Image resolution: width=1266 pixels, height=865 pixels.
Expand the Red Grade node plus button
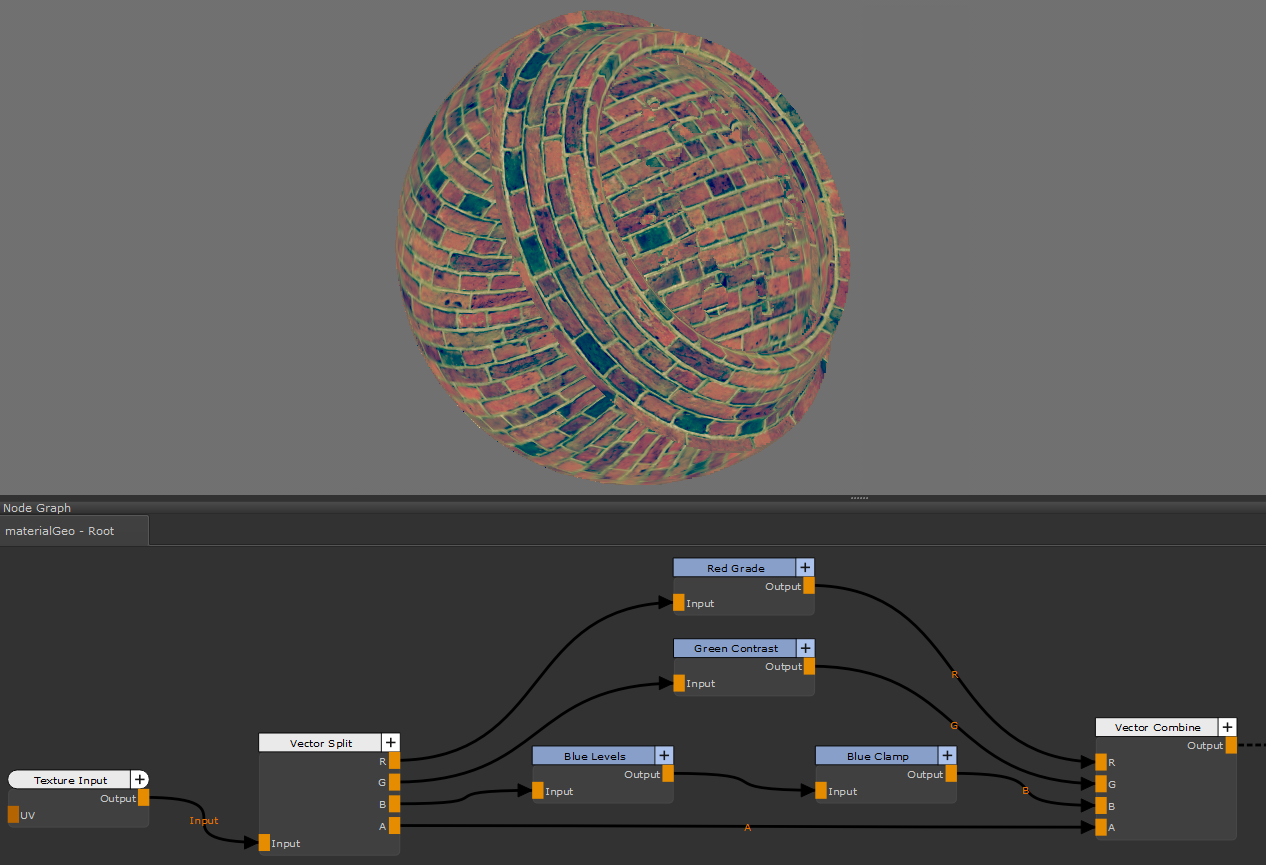[x=805, y=568]
